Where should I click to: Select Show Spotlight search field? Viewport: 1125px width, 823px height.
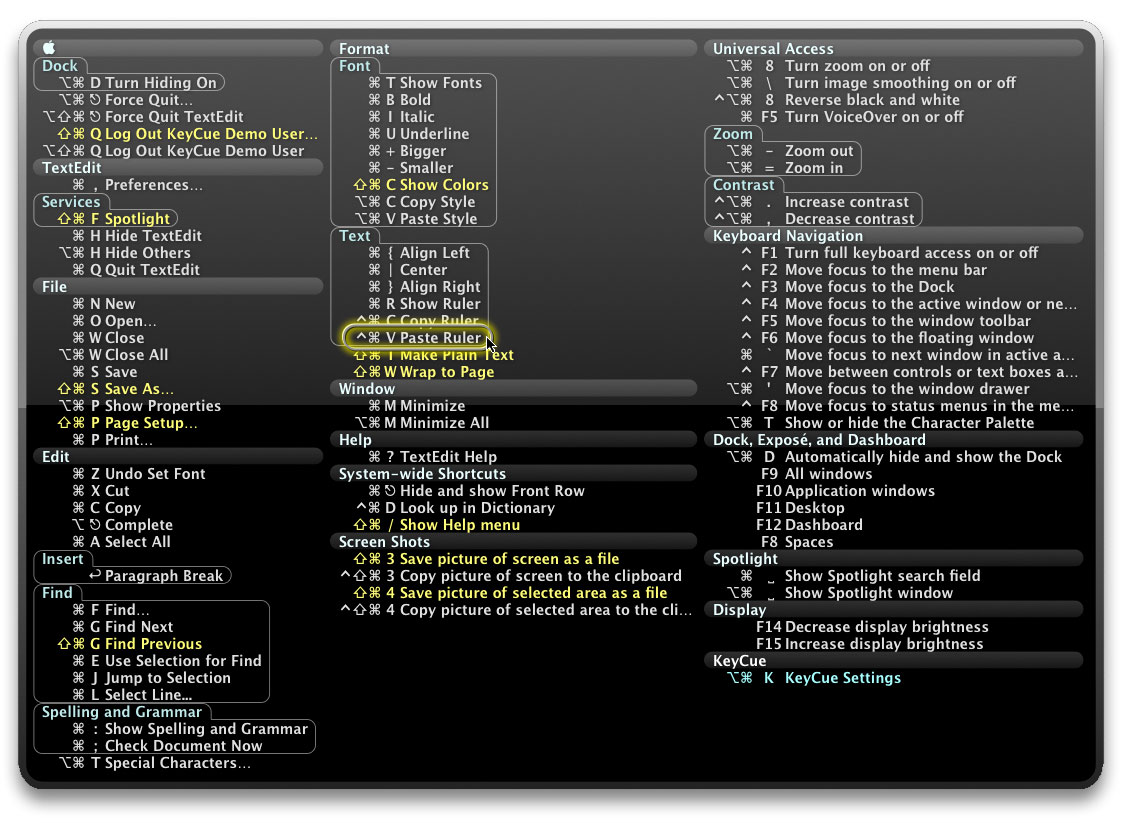(885, 576)
